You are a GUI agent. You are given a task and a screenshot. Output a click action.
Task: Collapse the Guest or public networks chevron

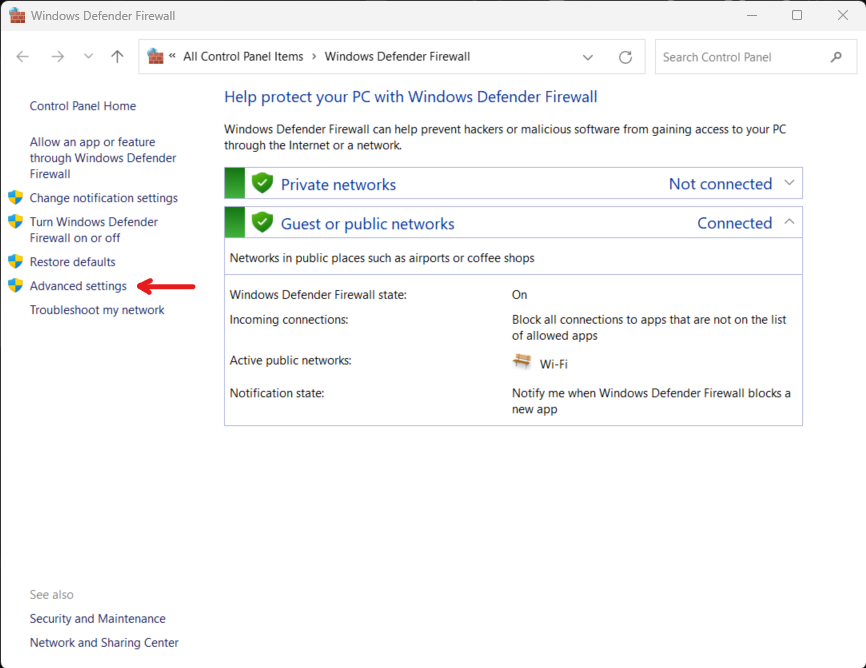(789, 222)
